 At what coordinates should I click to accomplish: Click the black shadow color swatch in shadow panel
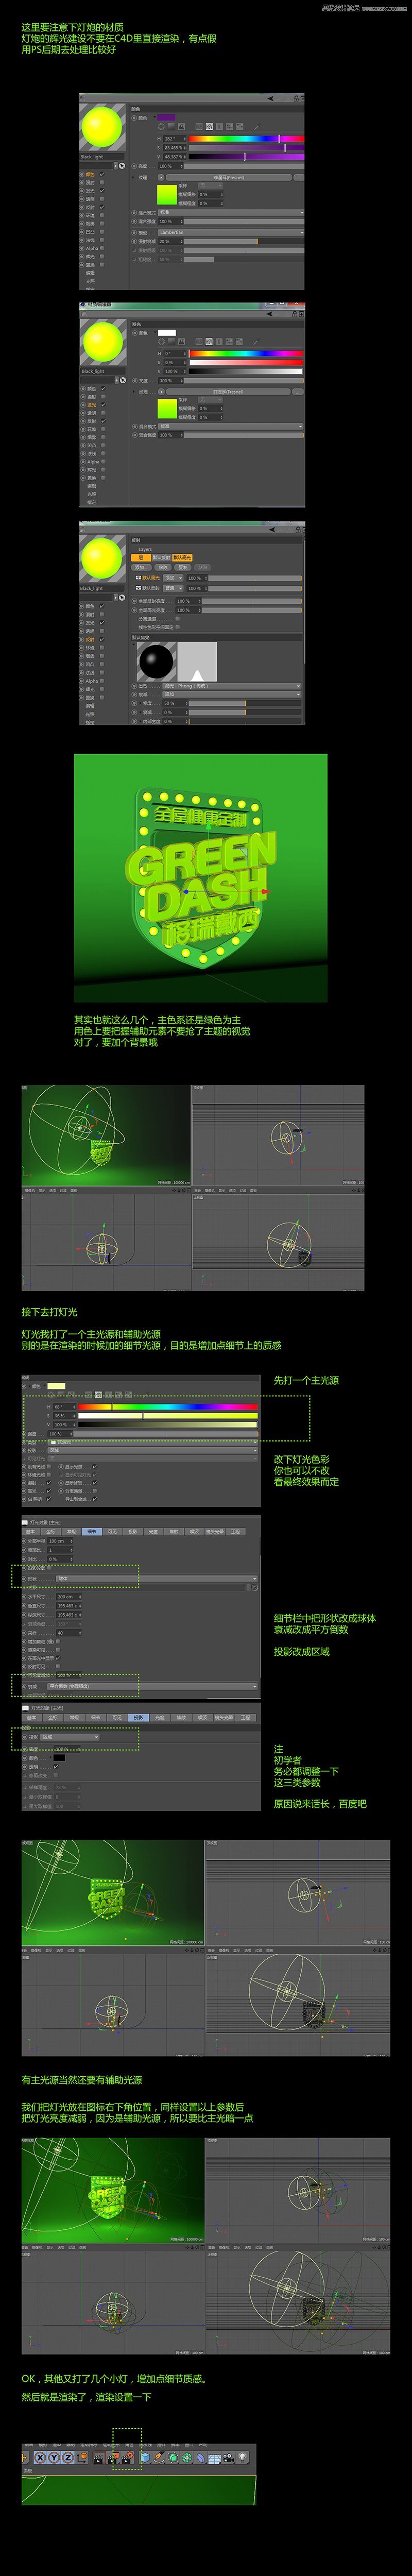pos(59,1758)
